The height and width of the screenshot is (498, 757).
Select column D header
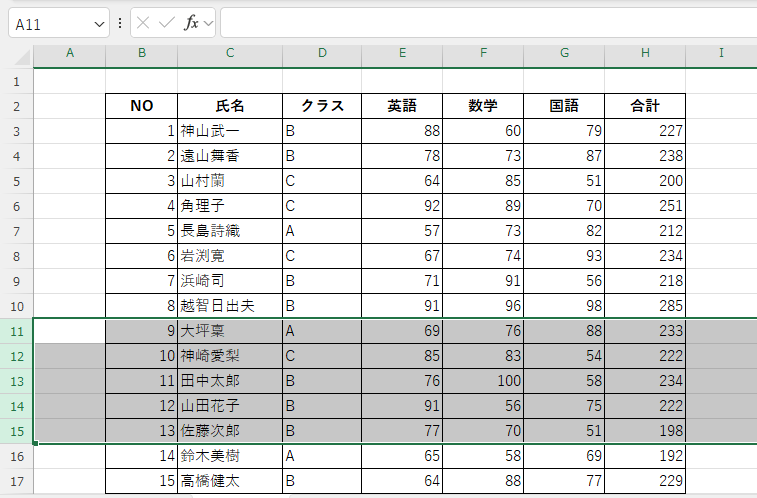point(322,53)
